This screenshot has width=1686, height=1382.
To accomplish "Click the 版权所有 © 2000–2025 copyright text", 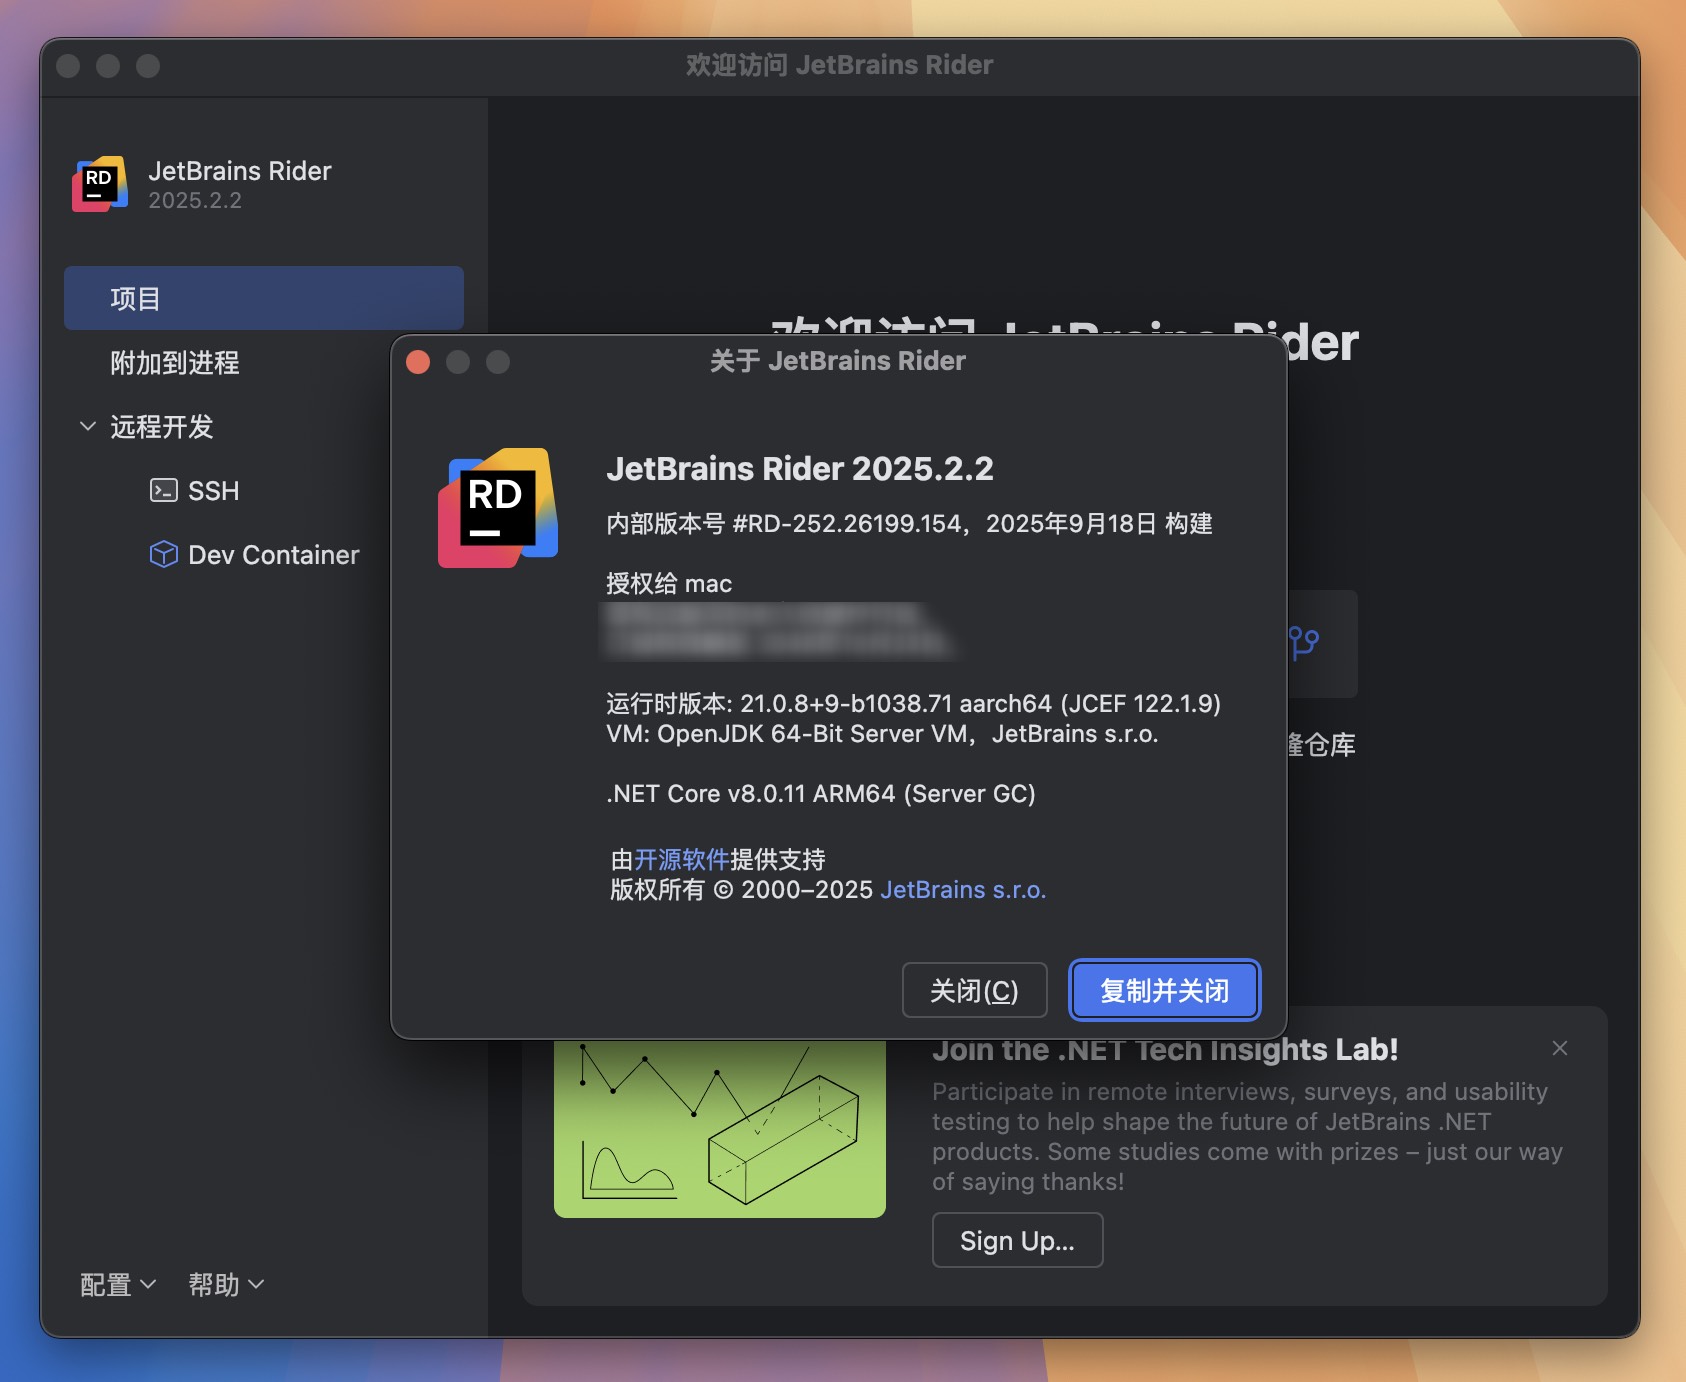I will 742,889.
